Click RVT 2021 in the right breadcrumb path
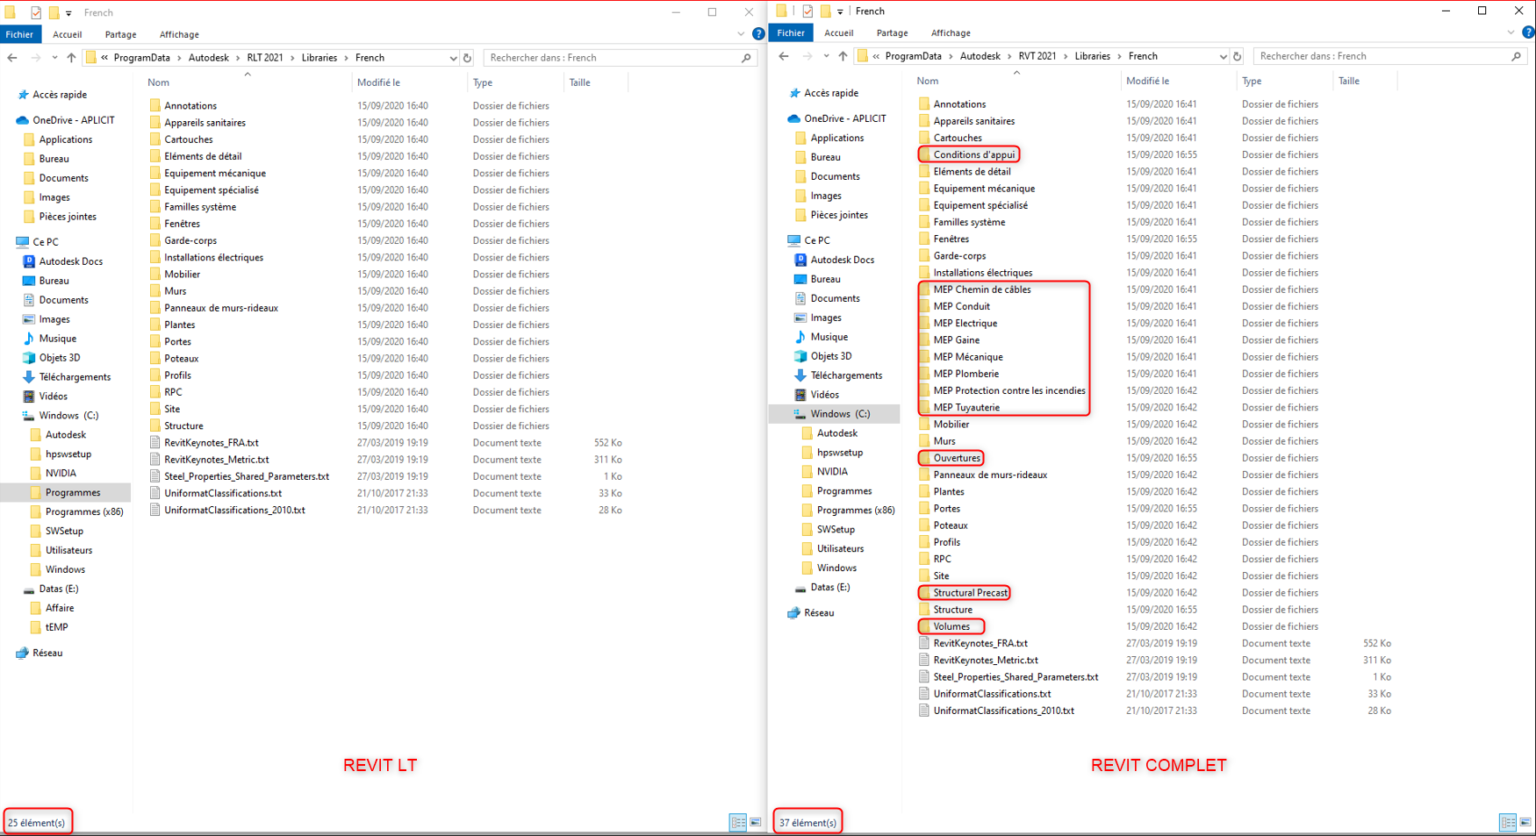 pyautogui.click(x=1037, y=56)
